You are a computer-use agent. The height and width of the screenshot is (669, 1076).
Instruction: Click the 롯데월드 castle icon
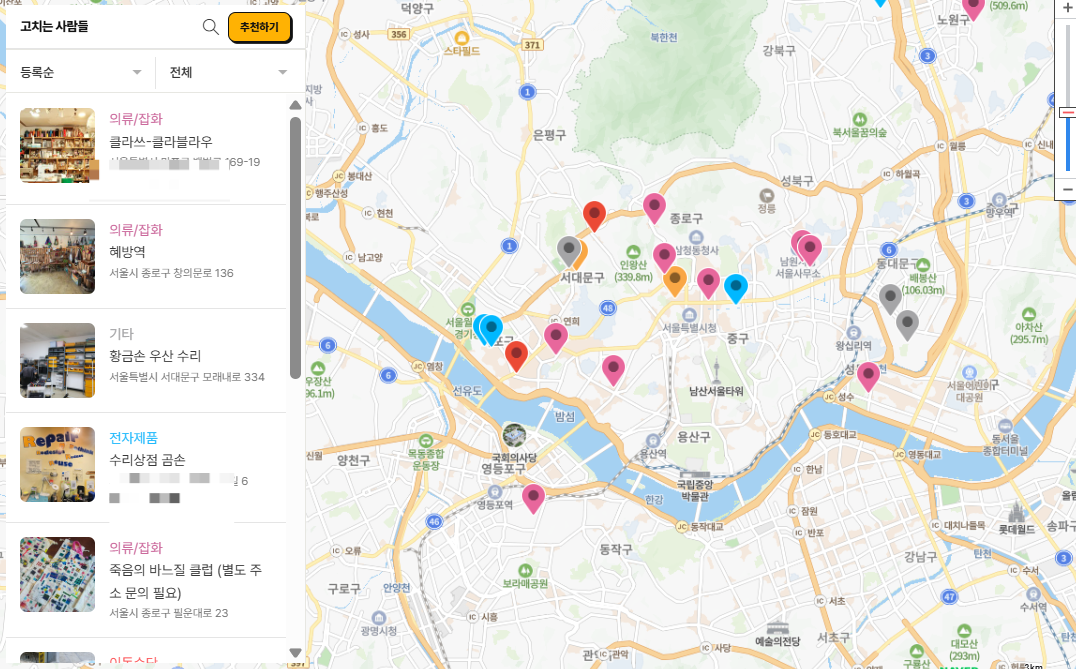[x=1016, y=513]
